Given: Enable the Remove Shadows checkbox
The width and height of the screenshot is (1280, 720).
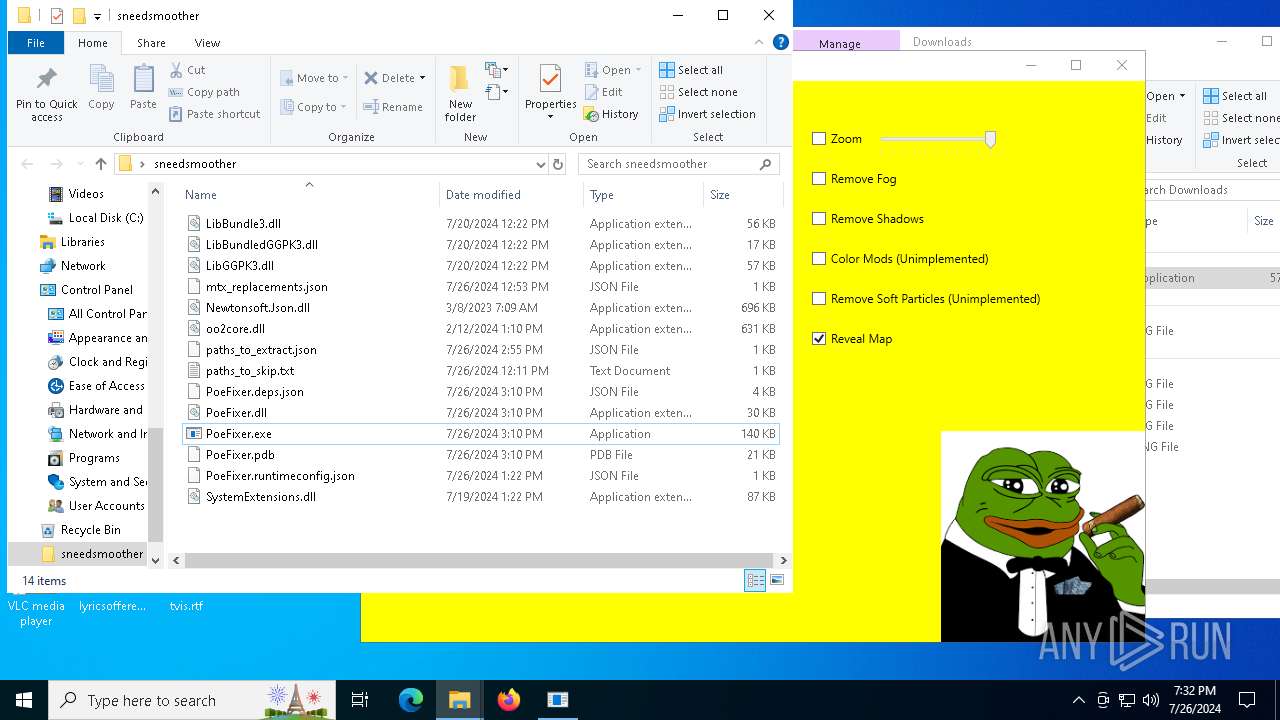Looking at the screenshot, I should pyautogui.click(x=819, y=219).
